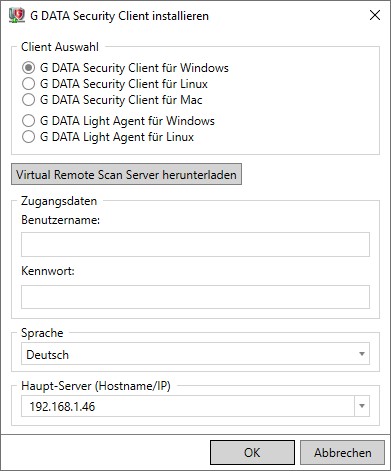Close the install dialog window
Viewport: 391px width, 471px height.
375,15
